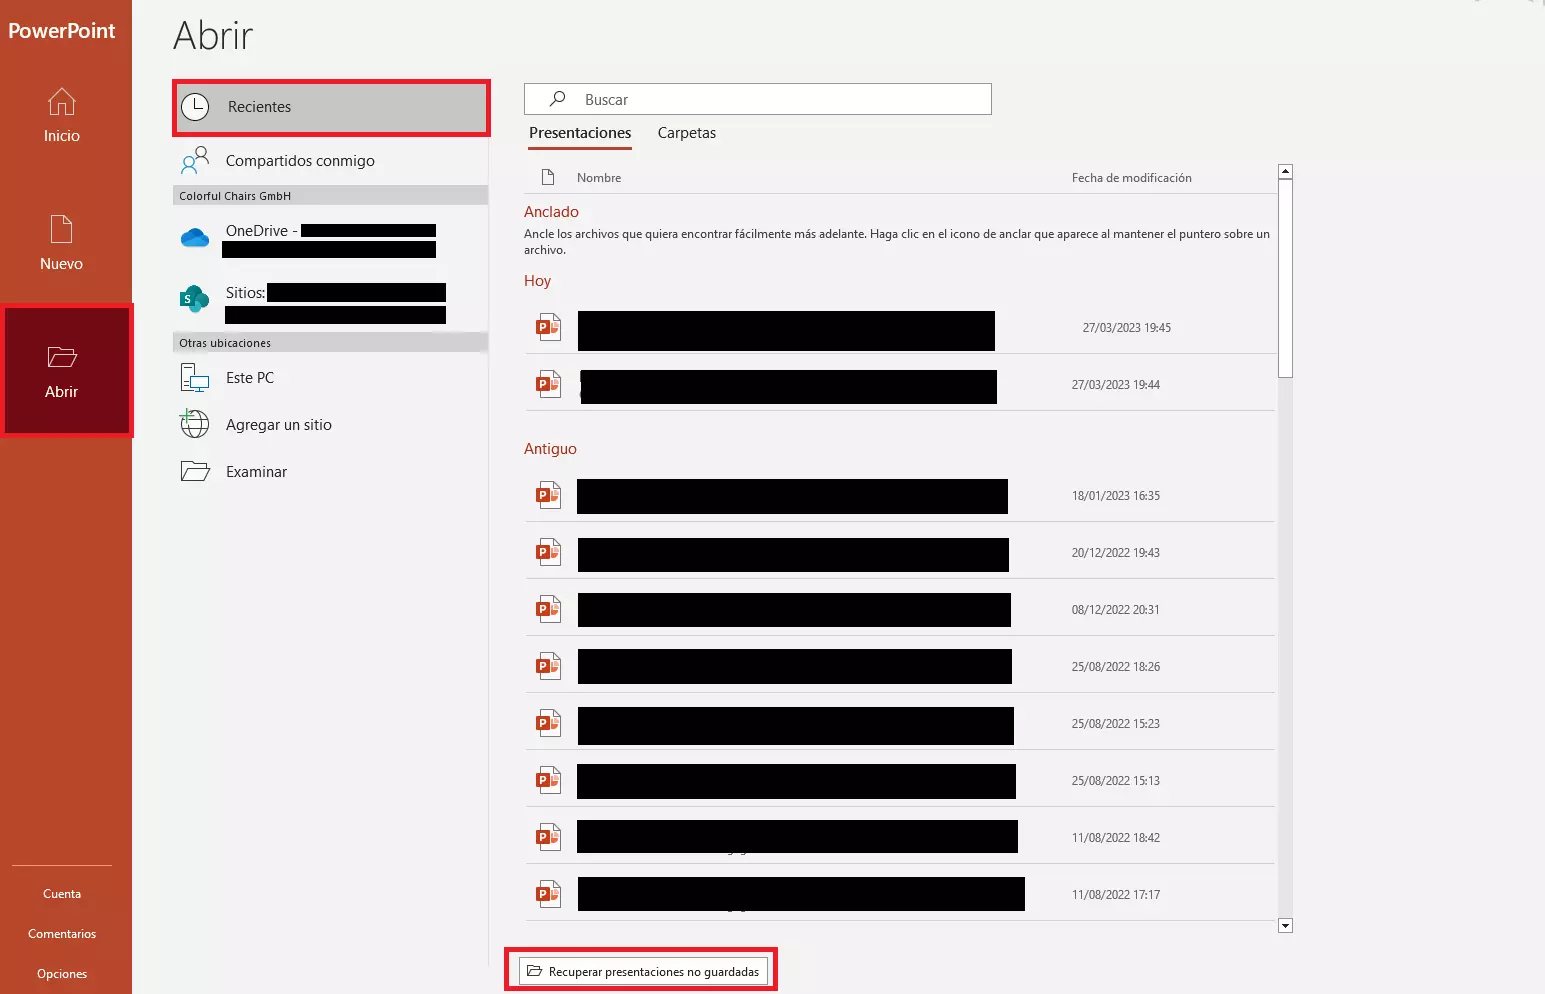Click the Buscar search field
This screenshot has width=1545, height=994.
[x=770, y=100]
